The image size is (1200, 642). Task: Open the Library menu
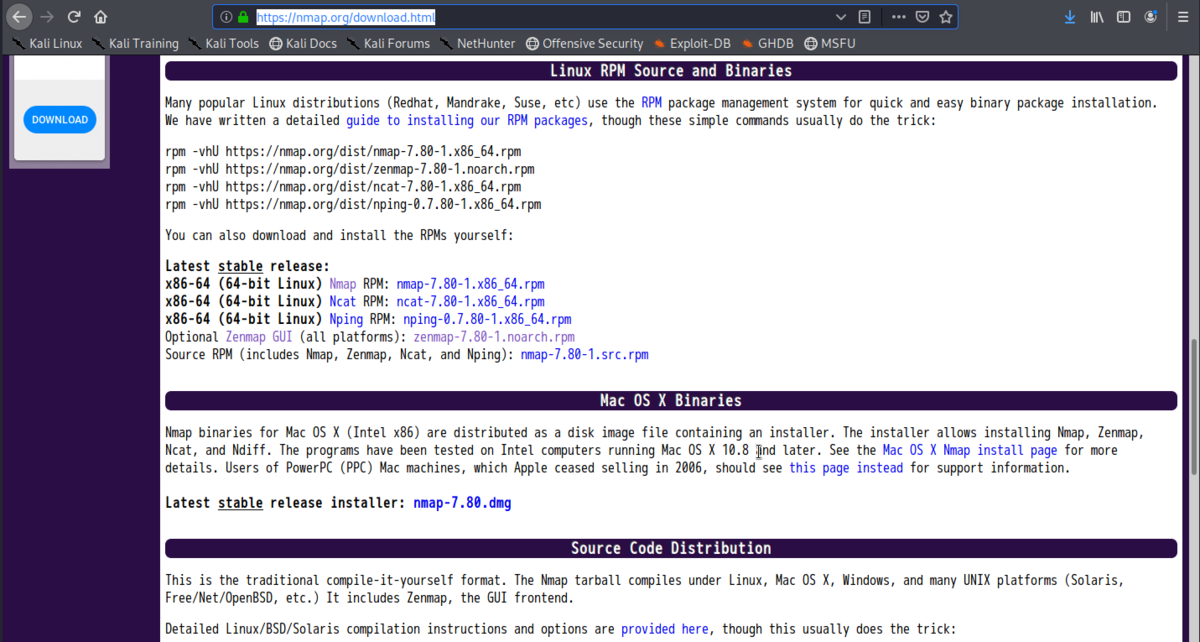coord(1097,17)
